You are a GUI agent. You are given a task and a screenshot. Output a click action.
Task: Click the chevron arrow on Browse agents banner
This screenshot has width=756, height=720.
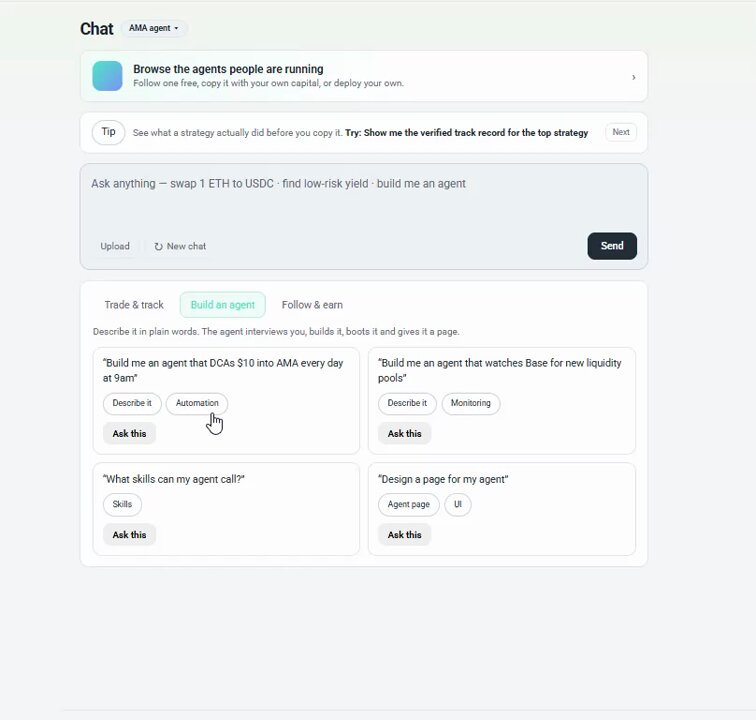pyautogui.click(x=634, y=77)
